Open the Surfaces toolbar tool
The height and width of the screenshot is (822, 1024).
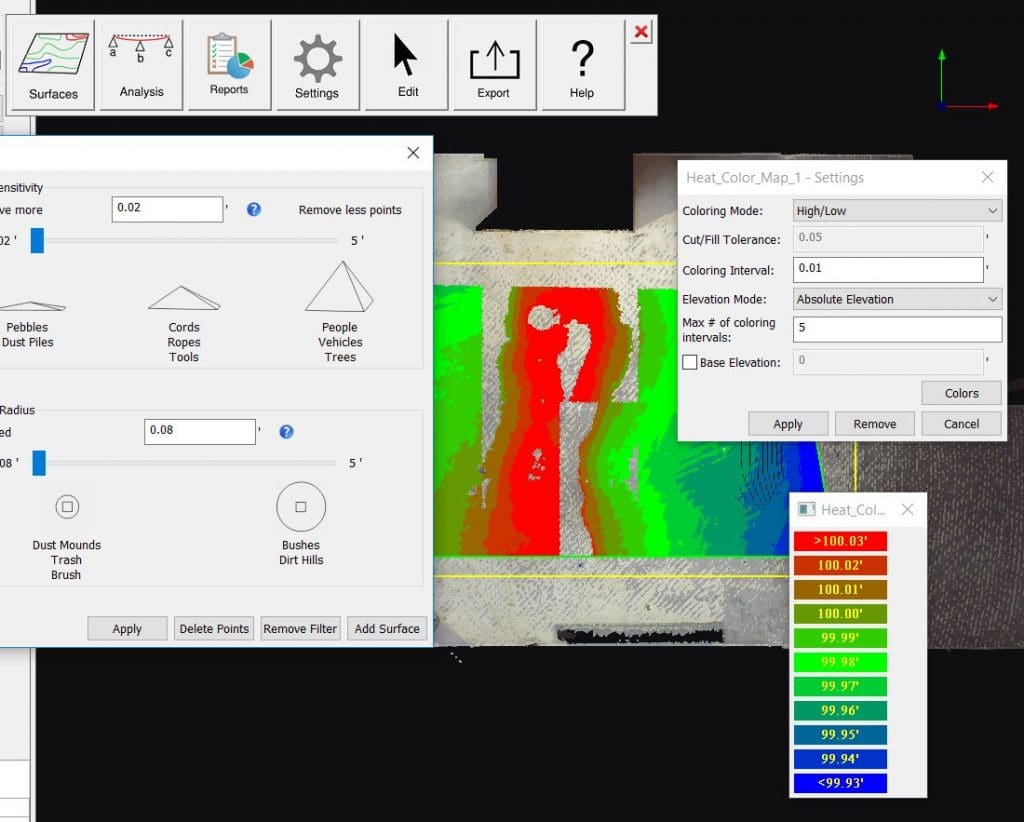click(53, 65)
